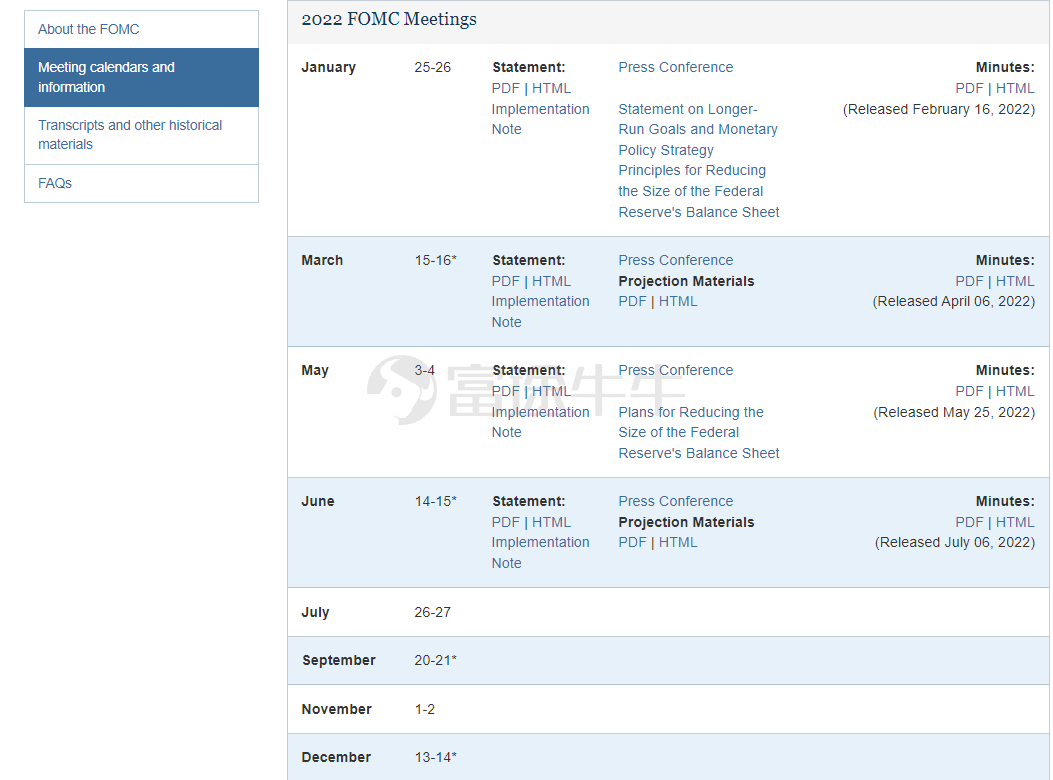The height and width of the screenshot is (780, 1053).
Task: Open January statement HTML link
Action: point(551,89)
